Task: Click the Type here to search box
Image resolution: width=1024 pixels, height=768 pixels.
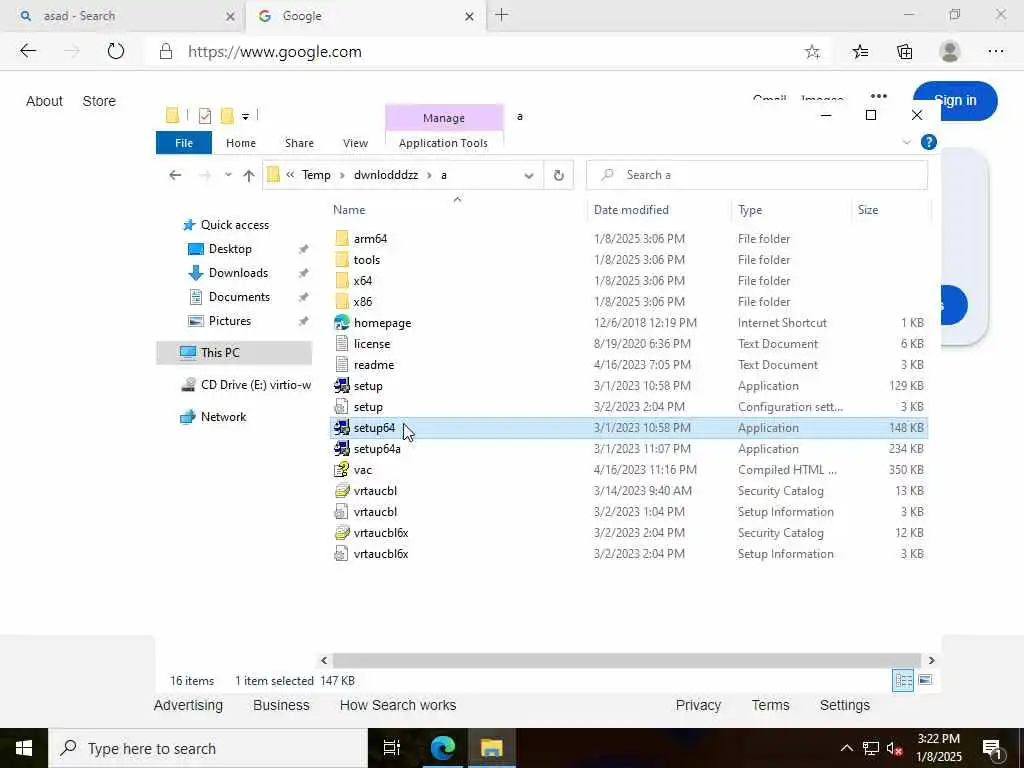Action: pos(208,748)
